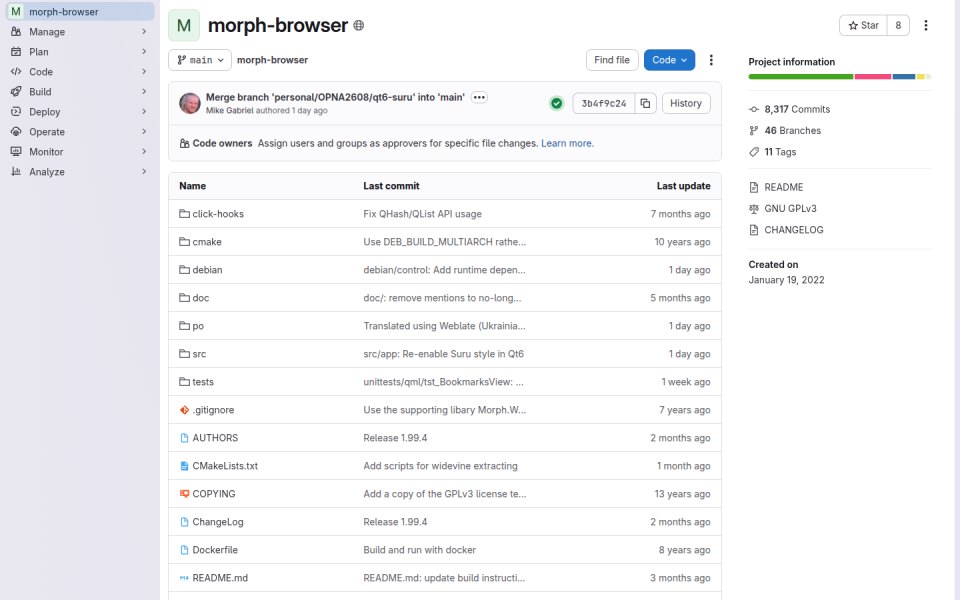Click Mike Gabriel's avatar image
960x600 pixels.
pyautogui.click(x=190, y=103)
